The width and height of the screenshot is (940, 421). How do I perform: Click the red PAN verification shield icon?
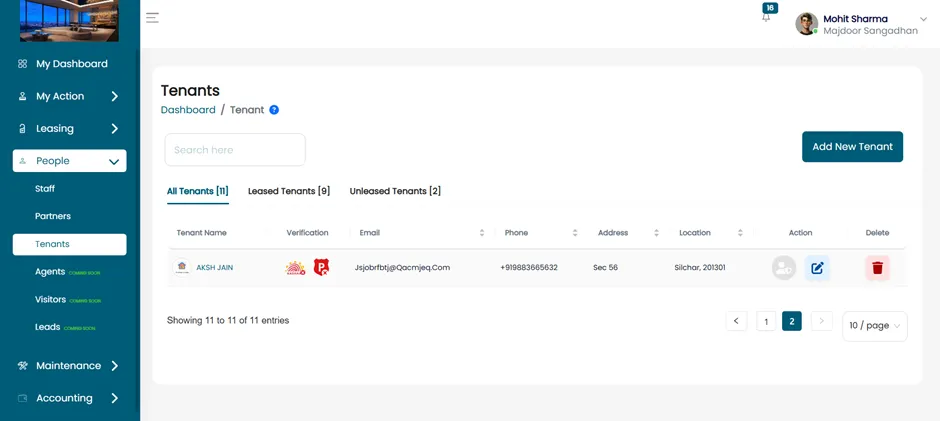[x=321, y=267]
